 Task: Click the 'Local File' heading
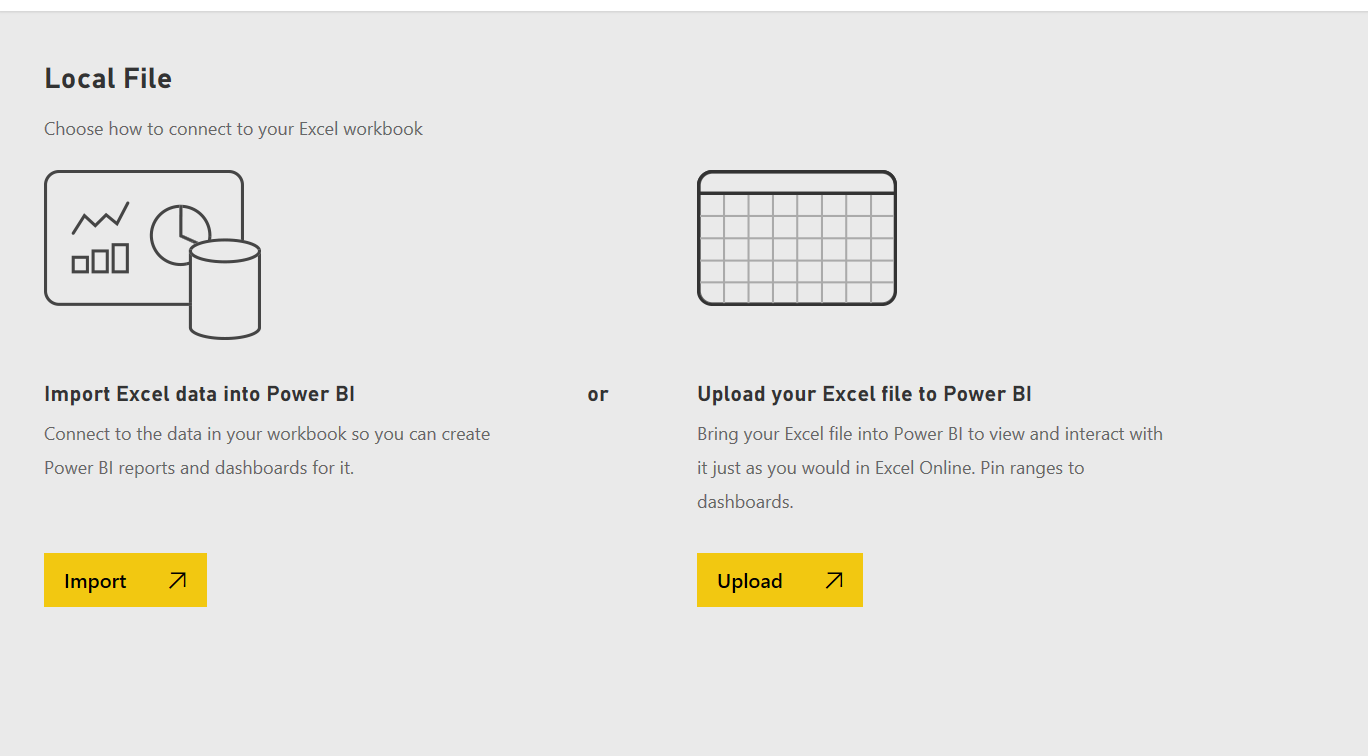pyautogui.click(x=108, y=79)
